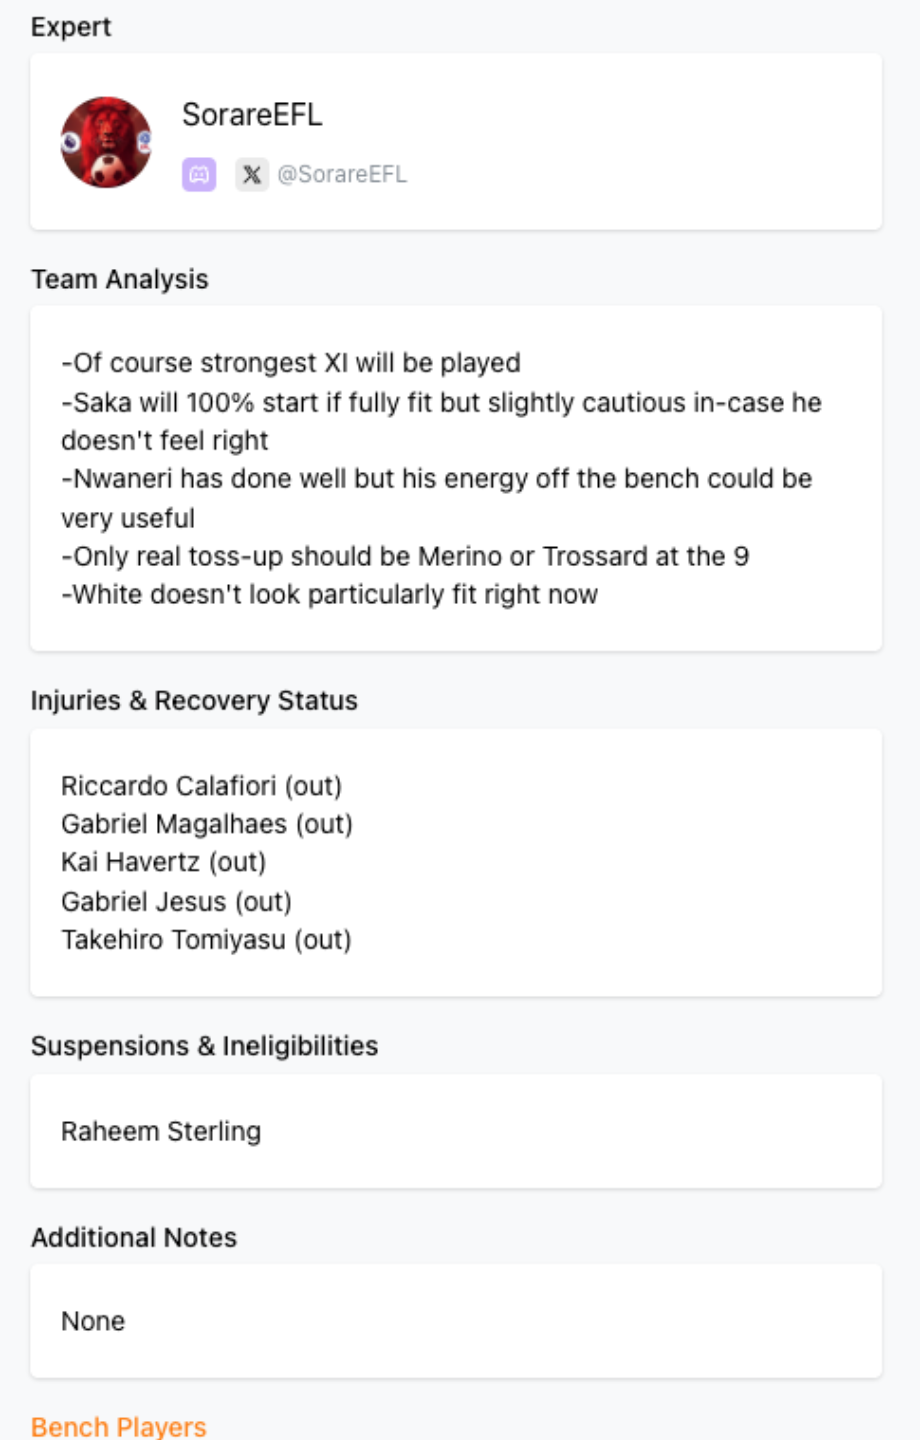The height and width of the screenshot is (1440, 920).
Task: Select Riccardo Calafiori injury entry
Action: pos(202,786)
